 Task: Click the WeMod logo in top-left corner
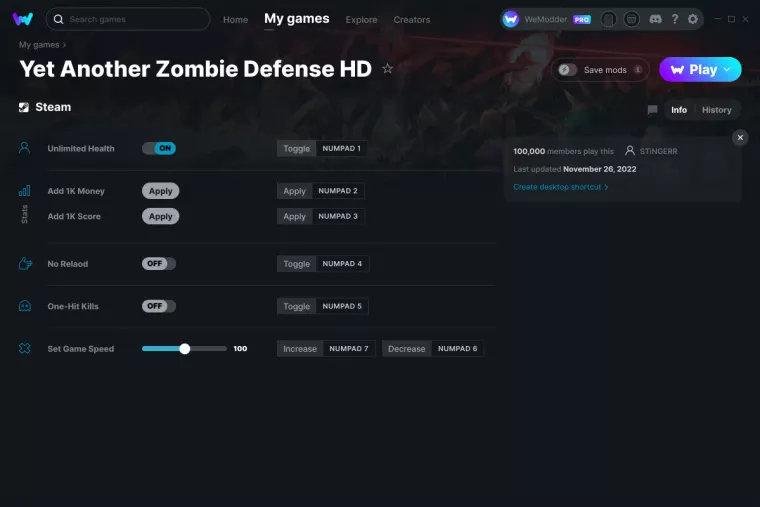click(x=23, y=19)
